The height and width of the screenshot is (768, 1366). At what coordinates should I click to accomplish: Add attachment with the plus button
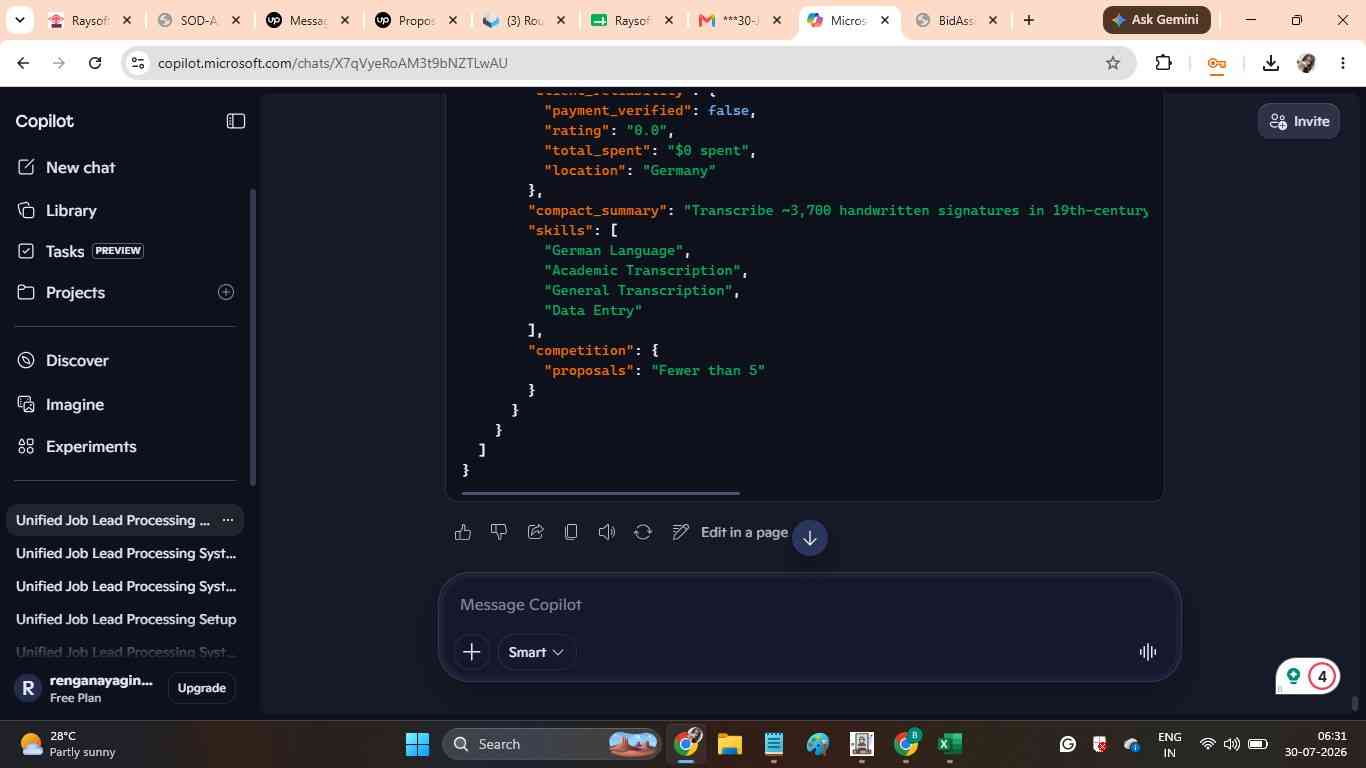point(472,652)
